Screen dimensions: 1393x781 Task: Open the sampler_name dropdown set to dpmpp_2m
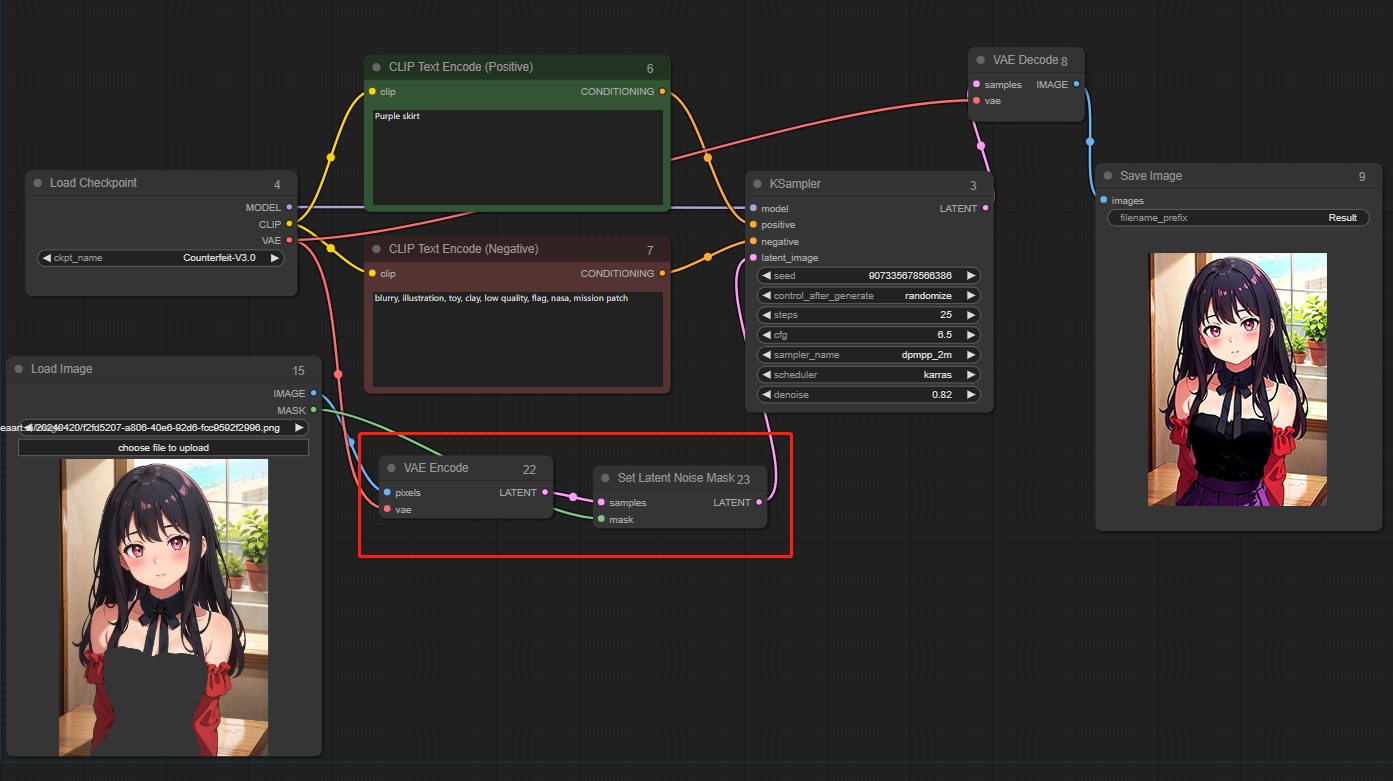coord(868,355)
